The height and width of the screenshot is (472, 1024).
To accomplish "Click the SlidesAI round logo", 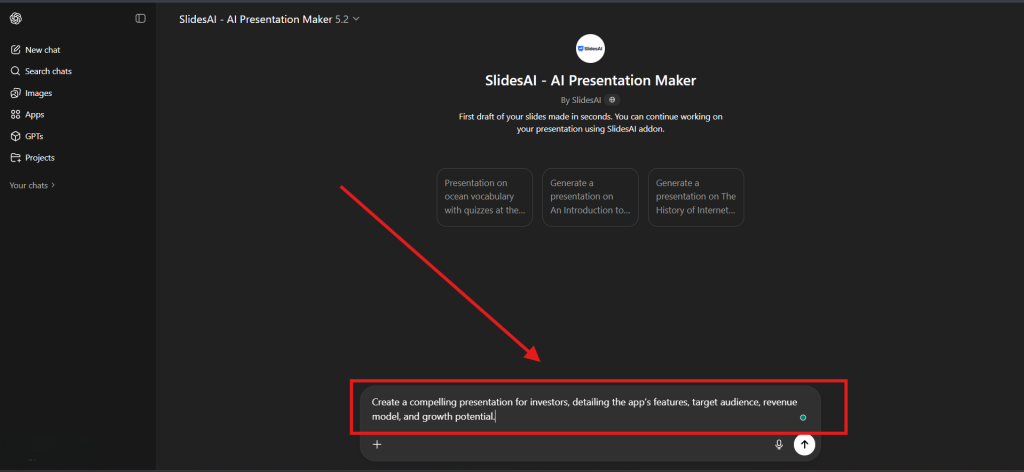I will 590,48.
